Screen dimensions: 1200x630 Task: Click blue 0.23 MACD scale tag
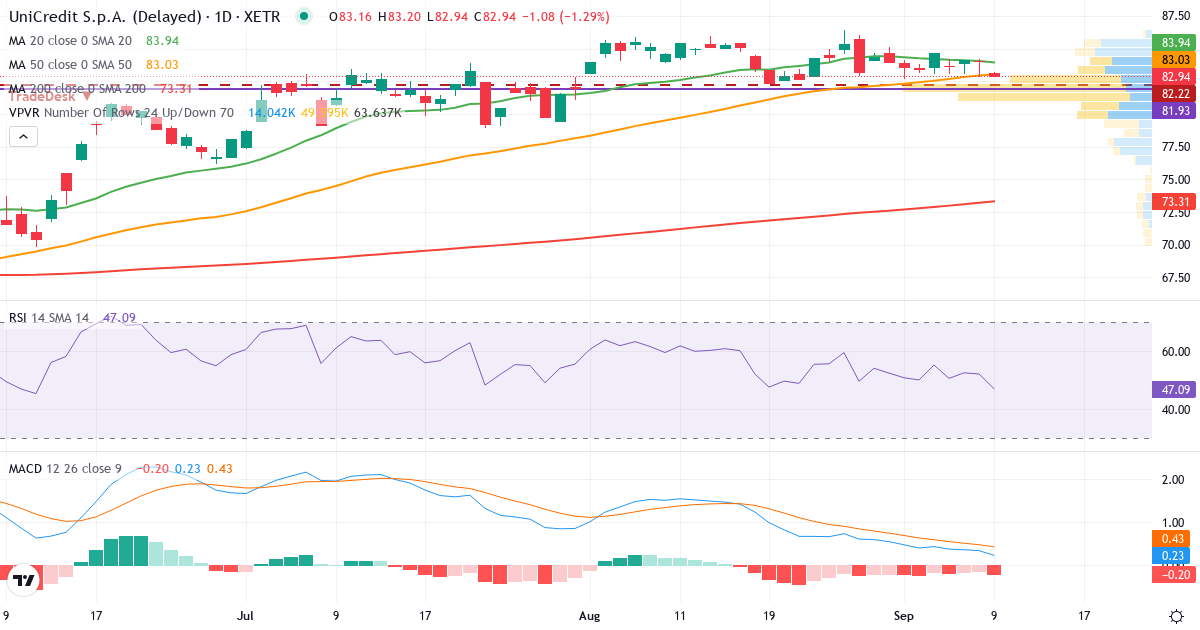coord(1175,556)
